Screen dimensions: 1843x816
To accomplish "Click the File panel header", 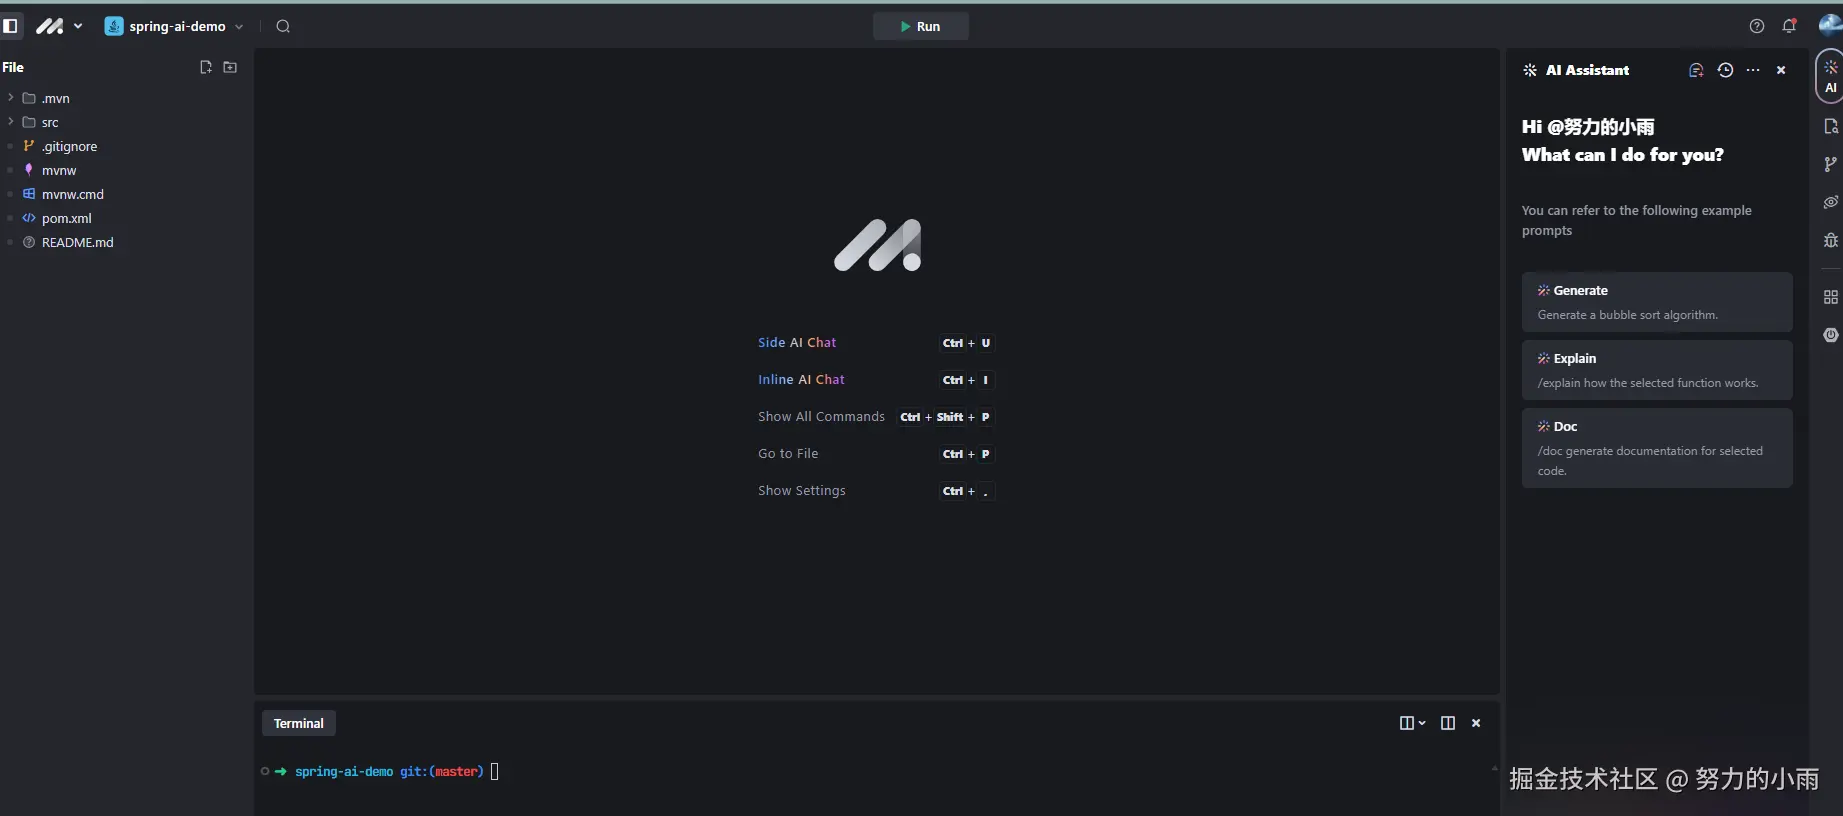I will [x=13, y=67].
